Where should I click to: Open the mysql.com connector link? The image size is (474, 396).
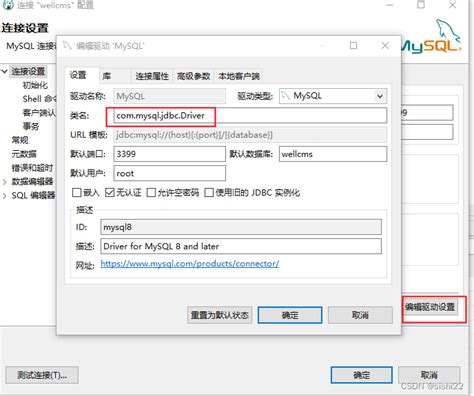pyautogui.click(x=190, y=264)
